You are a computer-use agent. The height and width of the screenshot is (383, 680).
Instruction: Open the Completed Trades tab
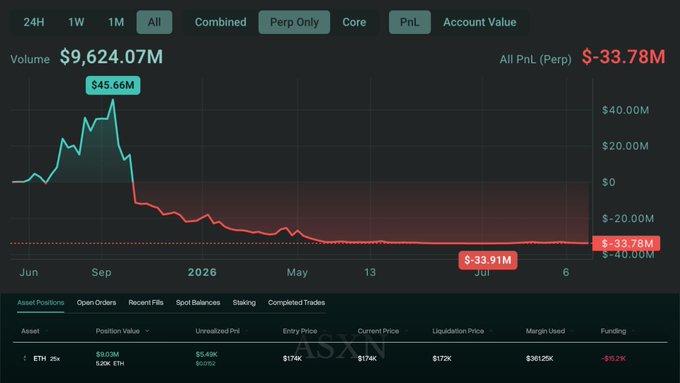tap(296, 302)
